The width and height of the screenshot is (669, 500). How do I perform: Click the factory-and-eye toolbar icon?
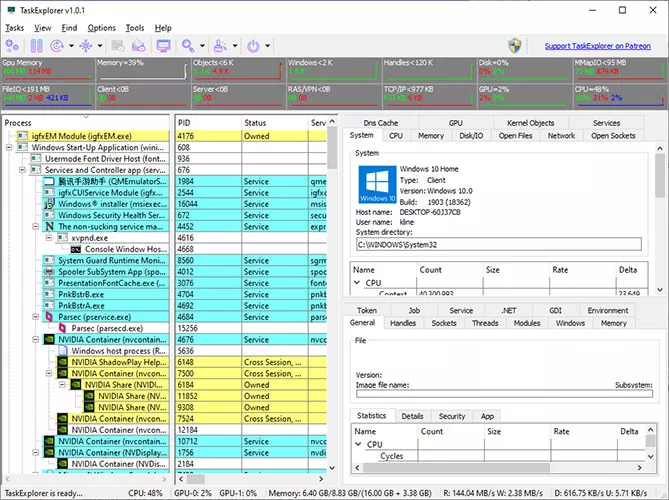point(139,46)
